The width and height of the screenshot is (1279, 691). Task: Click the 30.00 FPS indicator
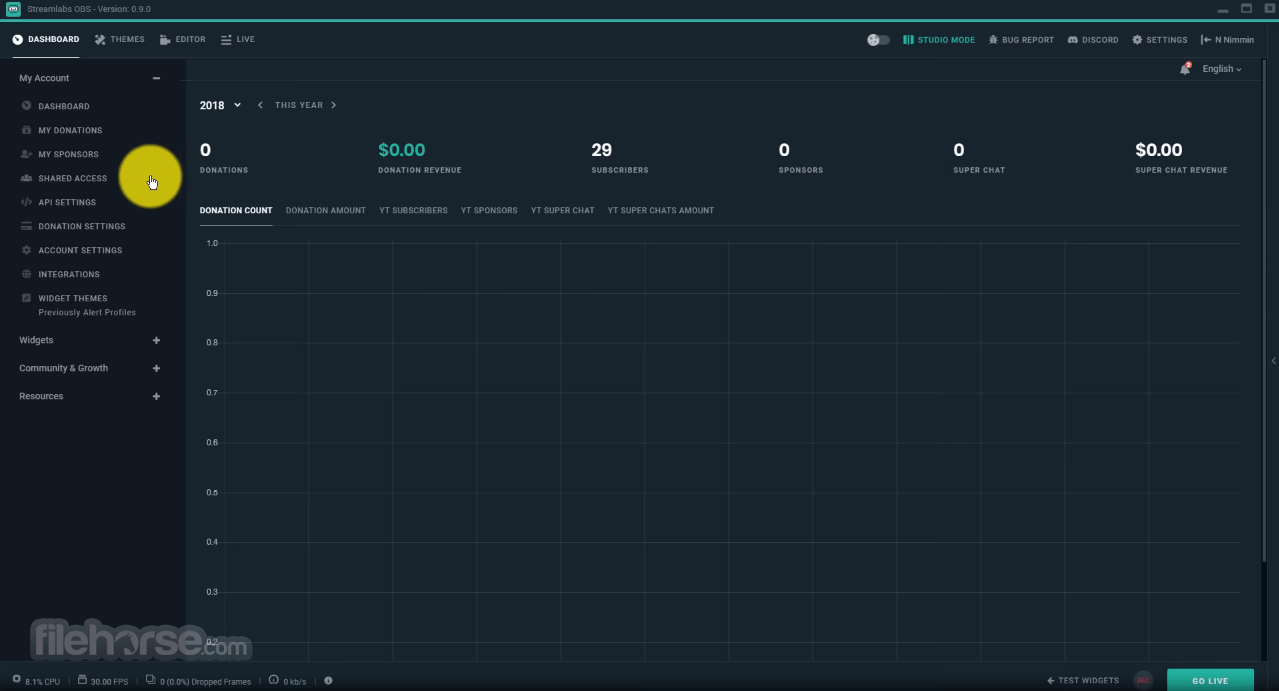click(x=104, y=681)
